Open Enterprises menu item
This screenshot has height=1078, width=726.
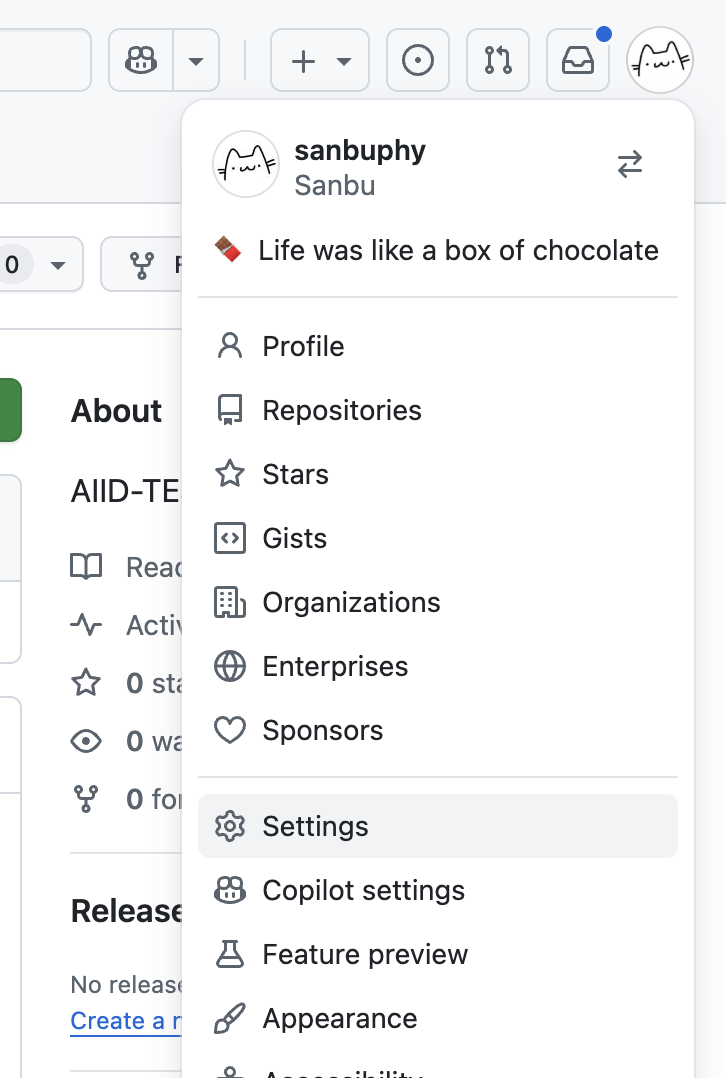(335, 666)
